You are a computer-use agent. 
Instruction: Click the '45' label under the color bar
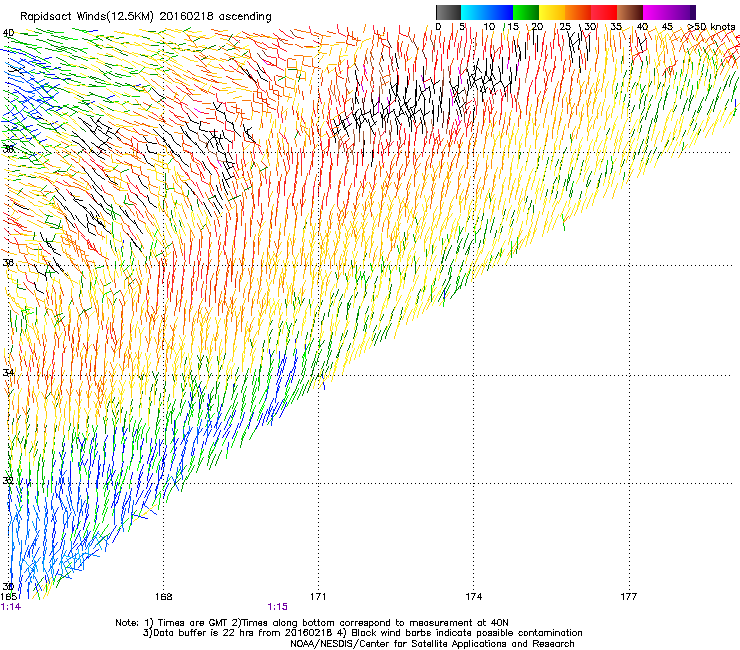tap(667, 27)
